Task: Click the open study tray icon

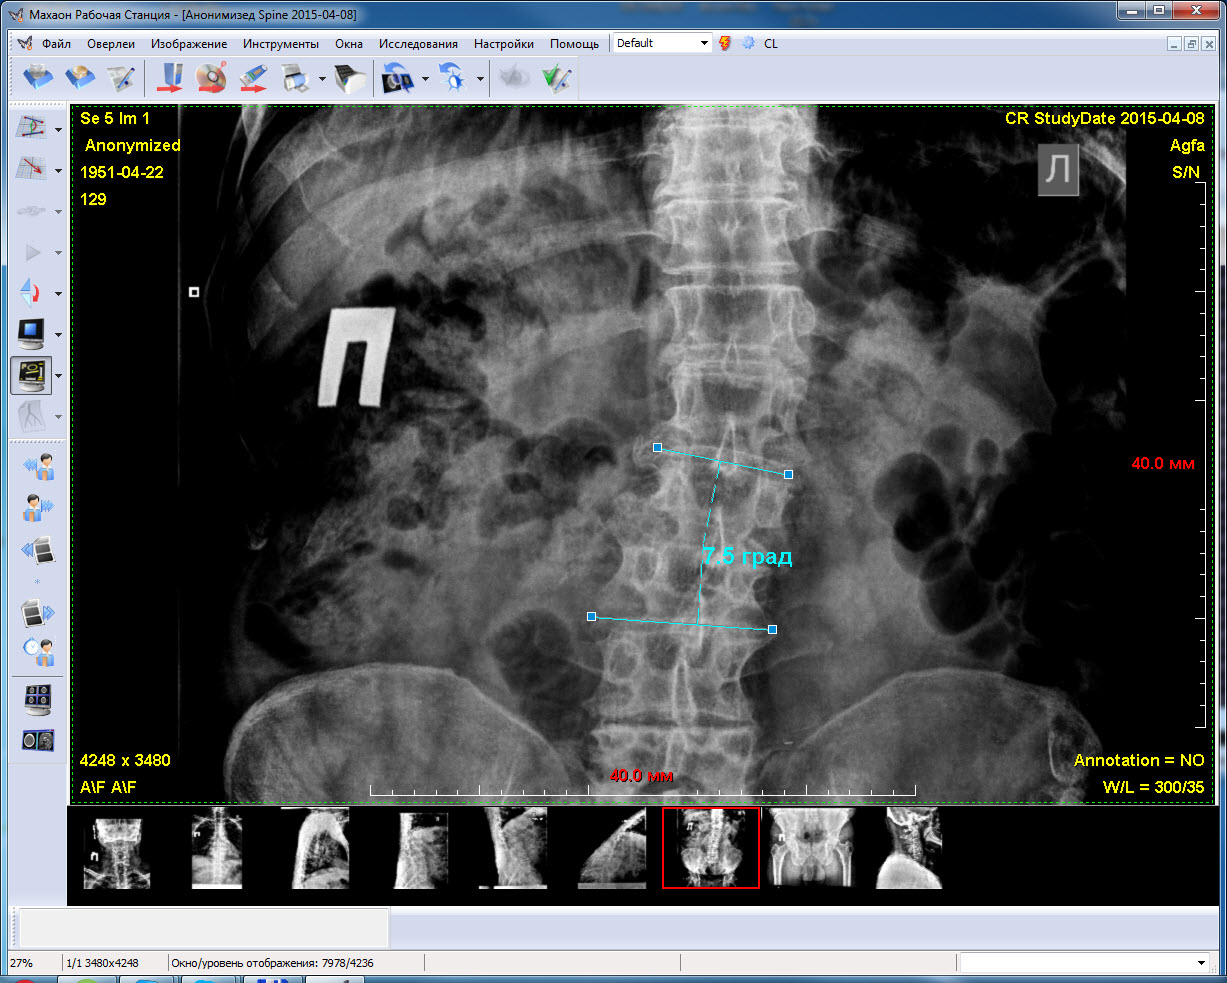Action: 38,77
